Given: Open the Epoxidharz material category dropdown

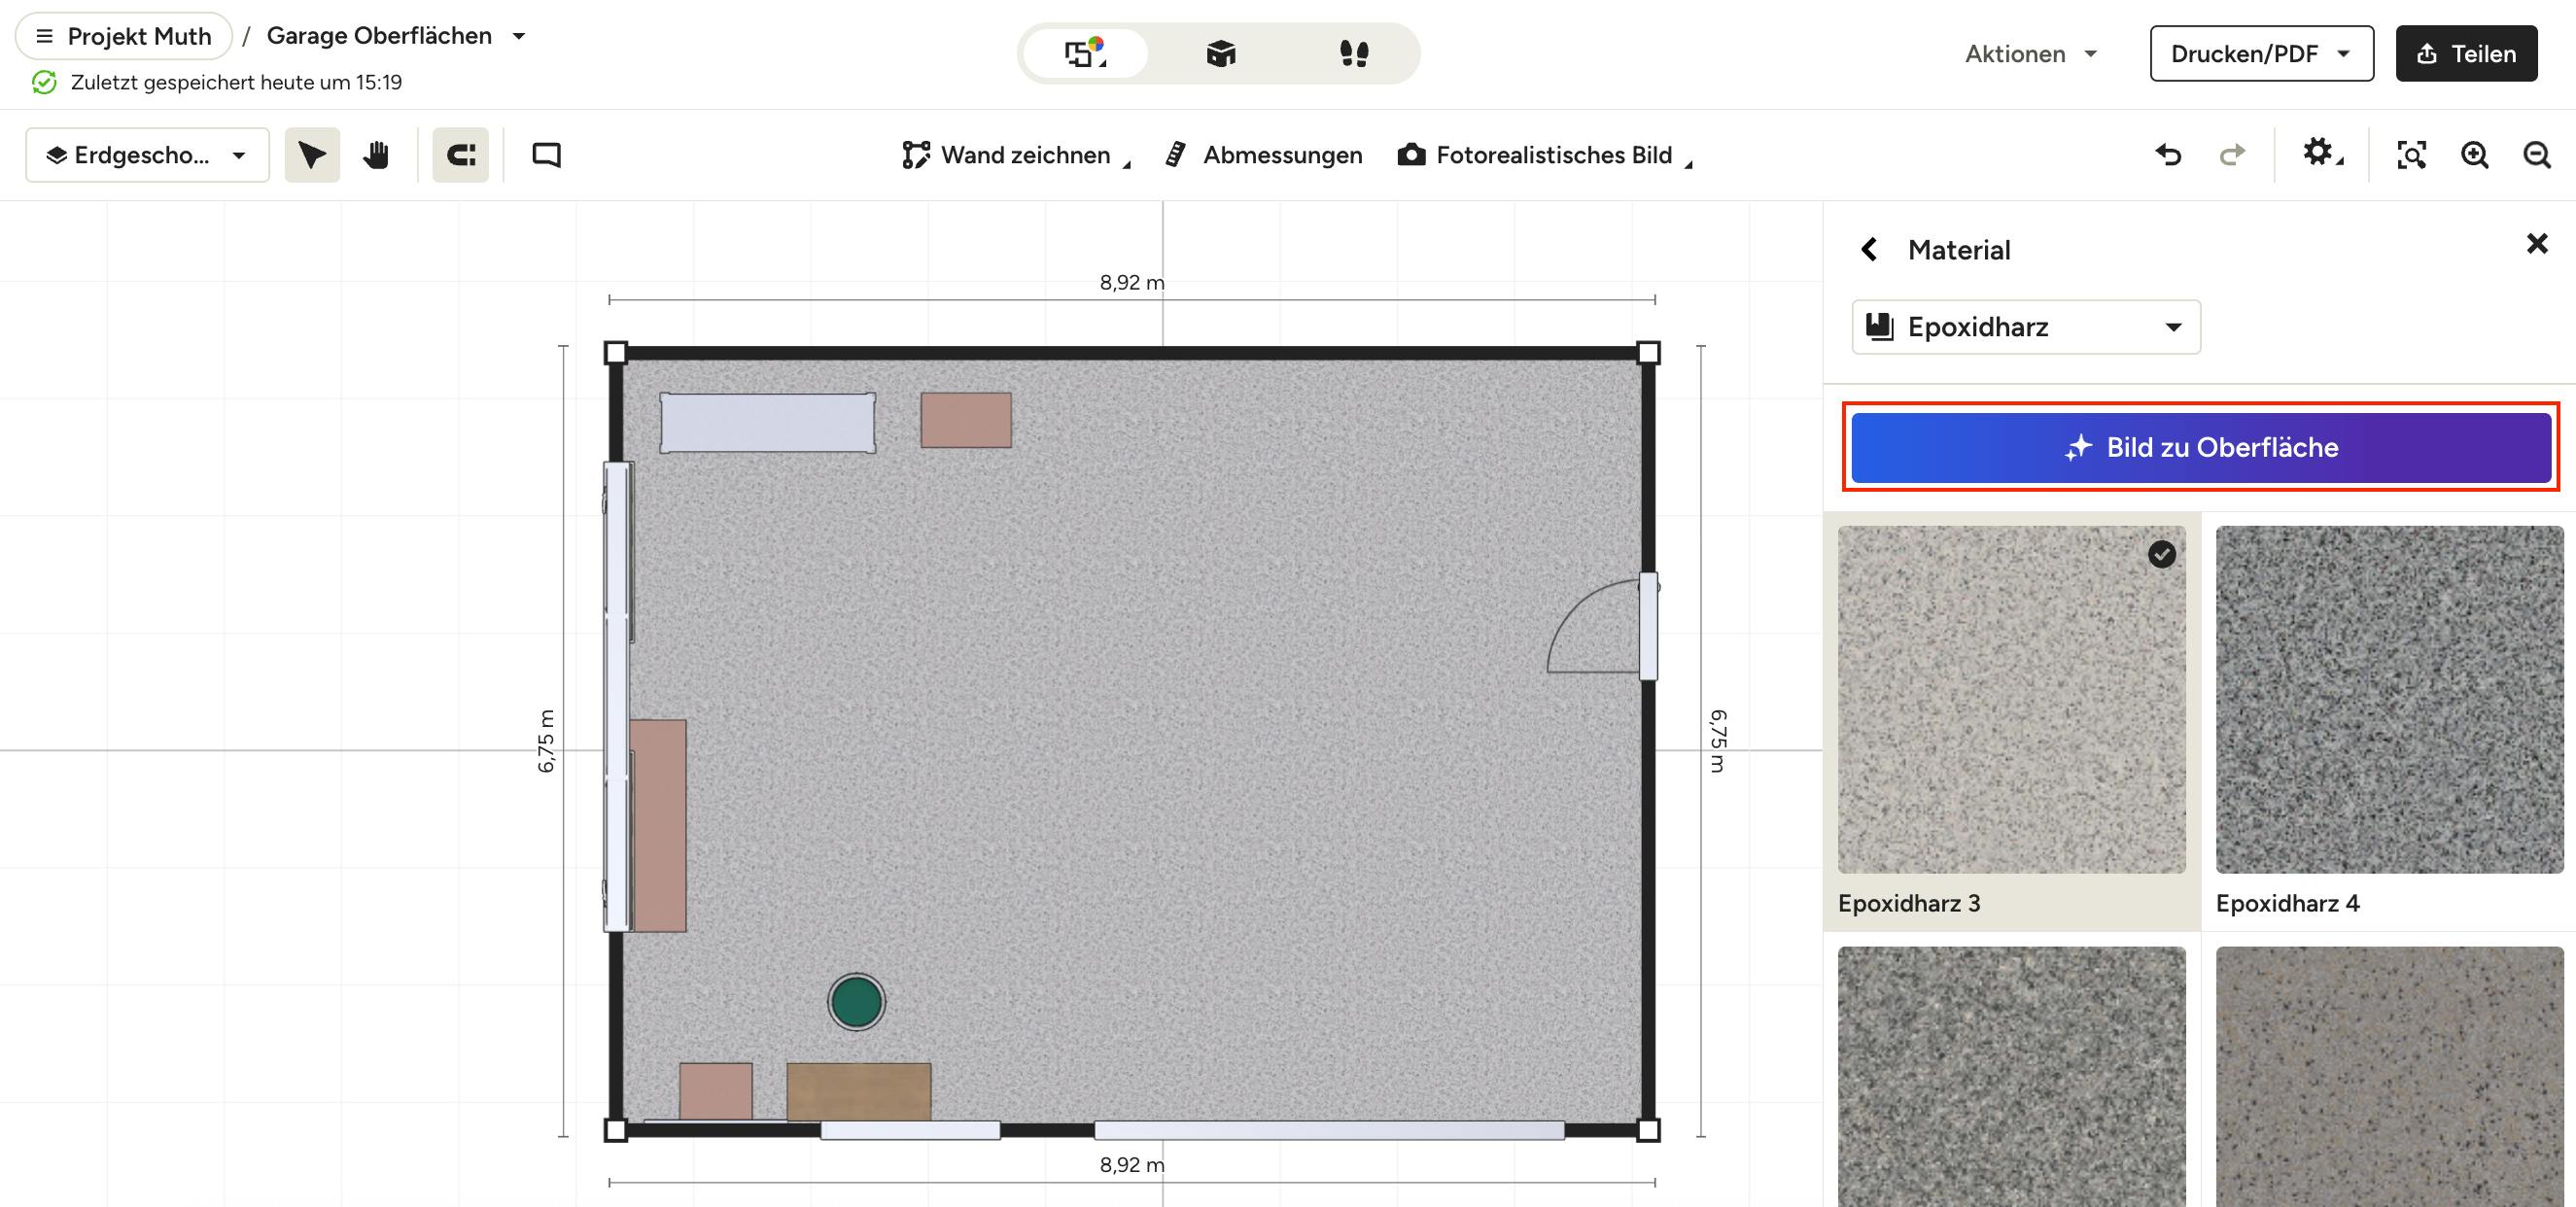Looking at the screenshot, I should click(2026, 327).
